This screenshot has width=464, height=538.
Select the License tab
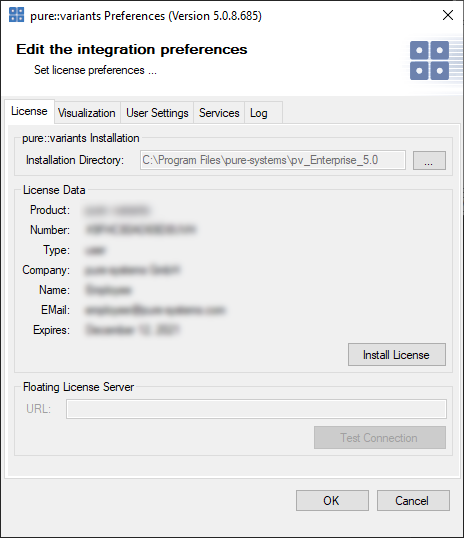coord(29,111)
